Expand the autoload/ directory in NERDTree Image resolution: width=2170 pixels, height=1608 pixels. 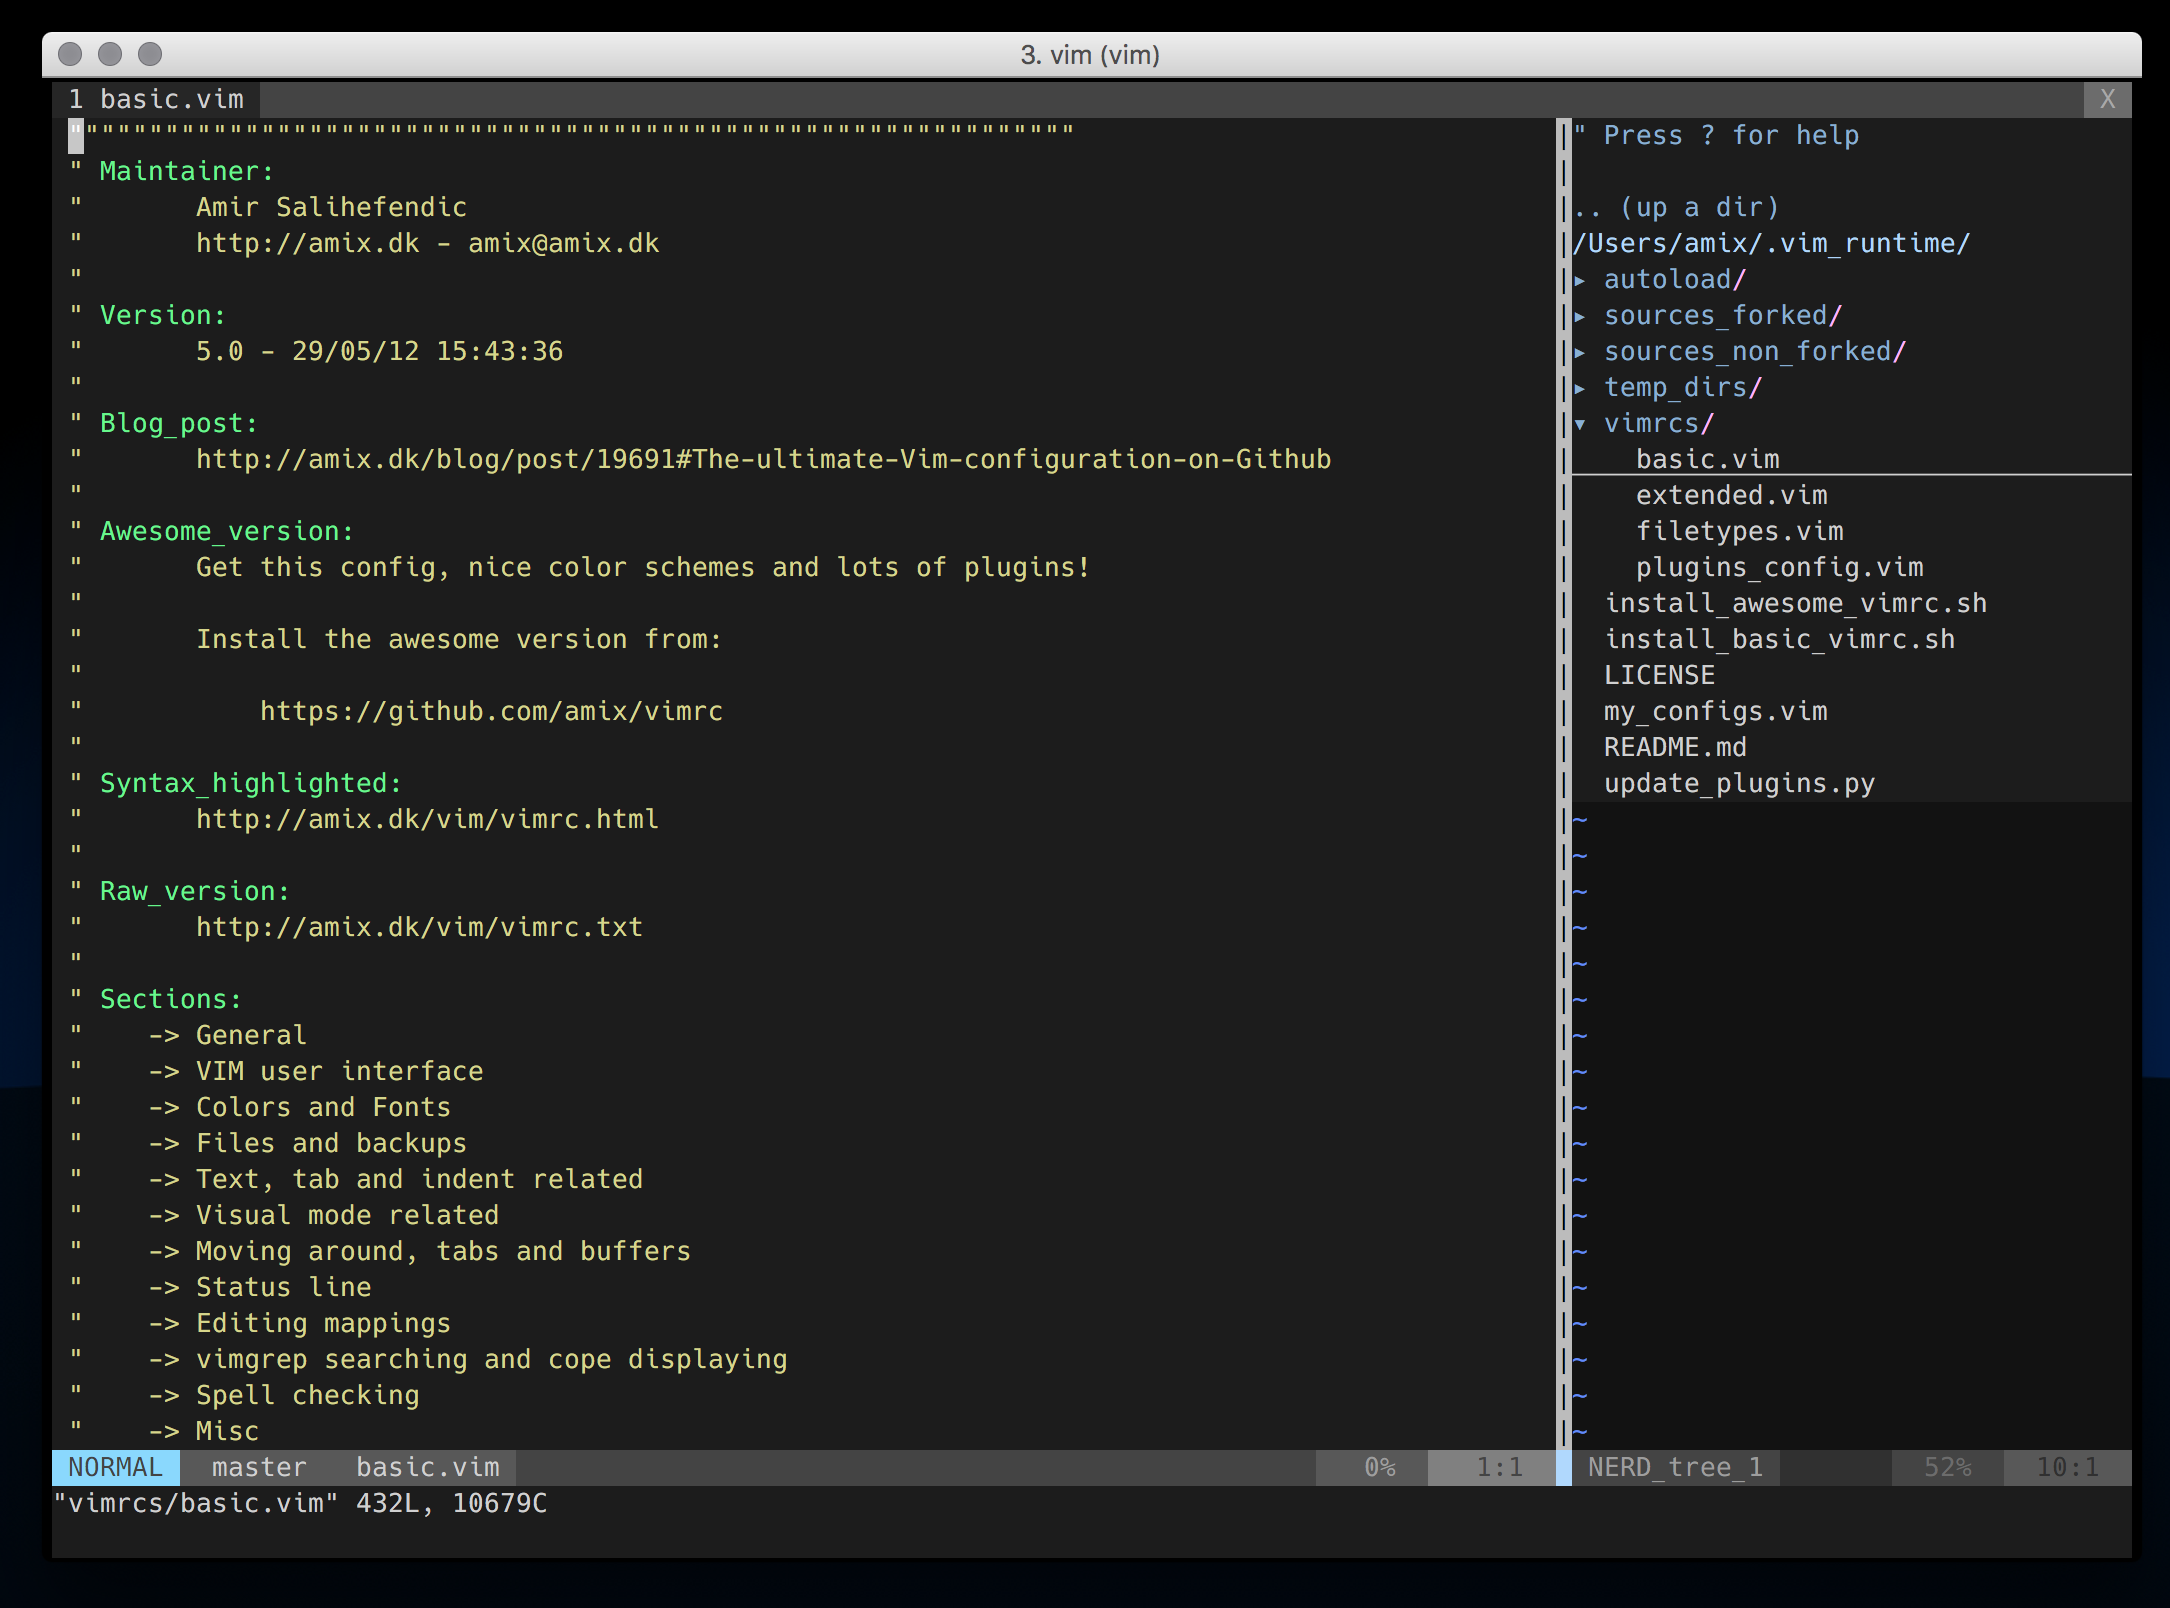click(1672, 279)
